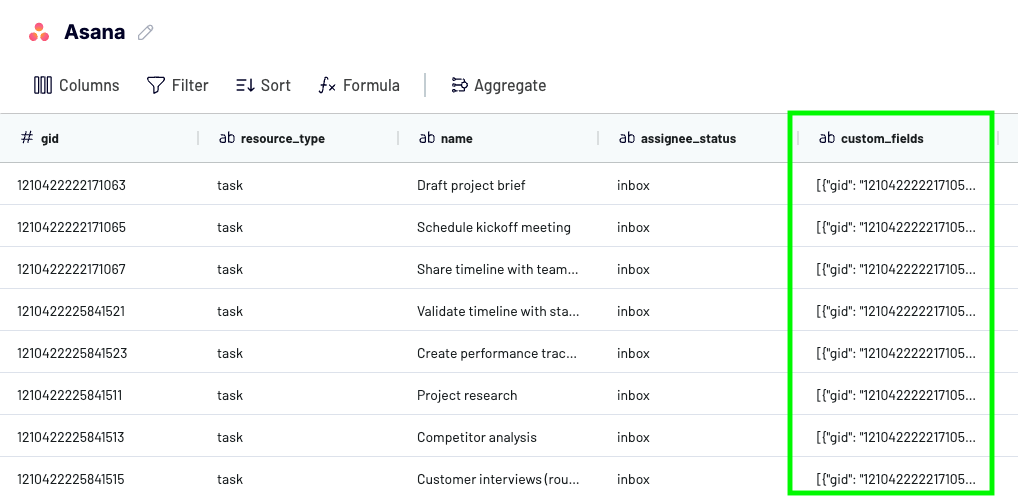Click the Share timeline with team cell
This screenshot has height=498, width=1018.
click(497, 269)
